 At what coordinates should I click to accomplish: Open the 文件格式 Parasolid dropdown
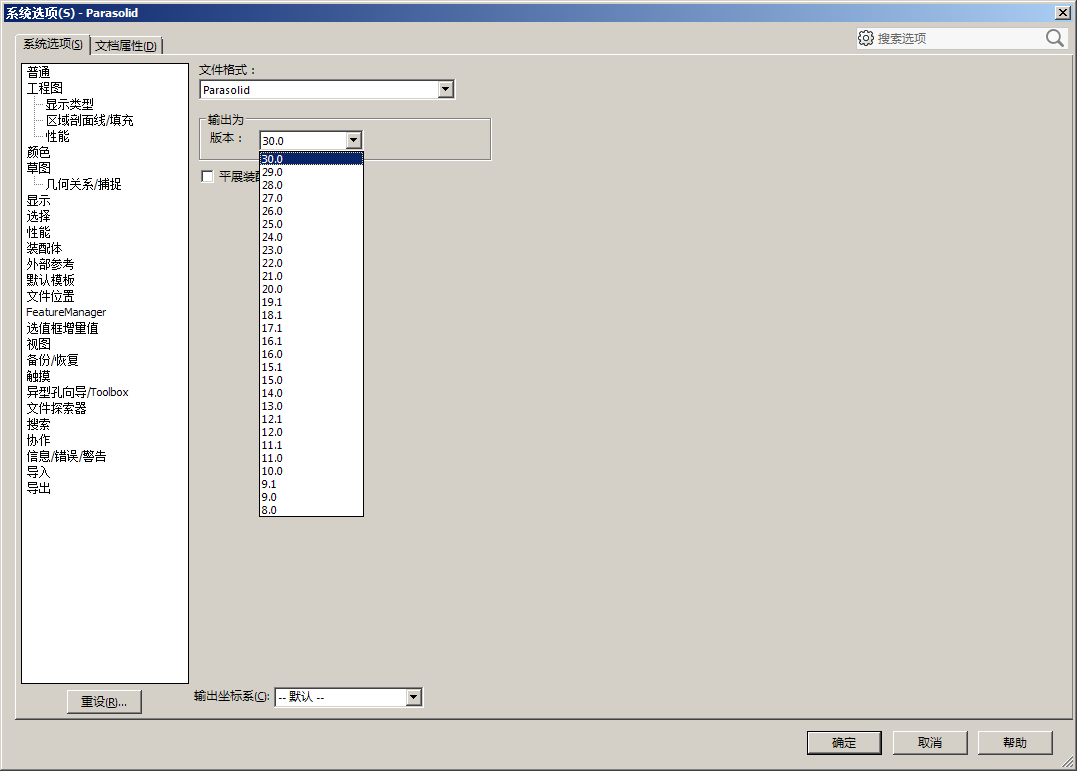[x=446, y=89]
